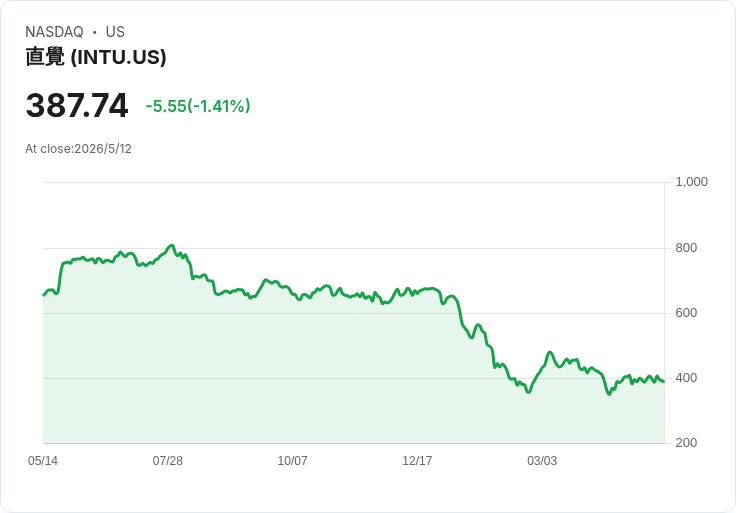736x513 pixels.
Task: Click the -5.55(-1.41%) price change
Action: coord(198,106)
